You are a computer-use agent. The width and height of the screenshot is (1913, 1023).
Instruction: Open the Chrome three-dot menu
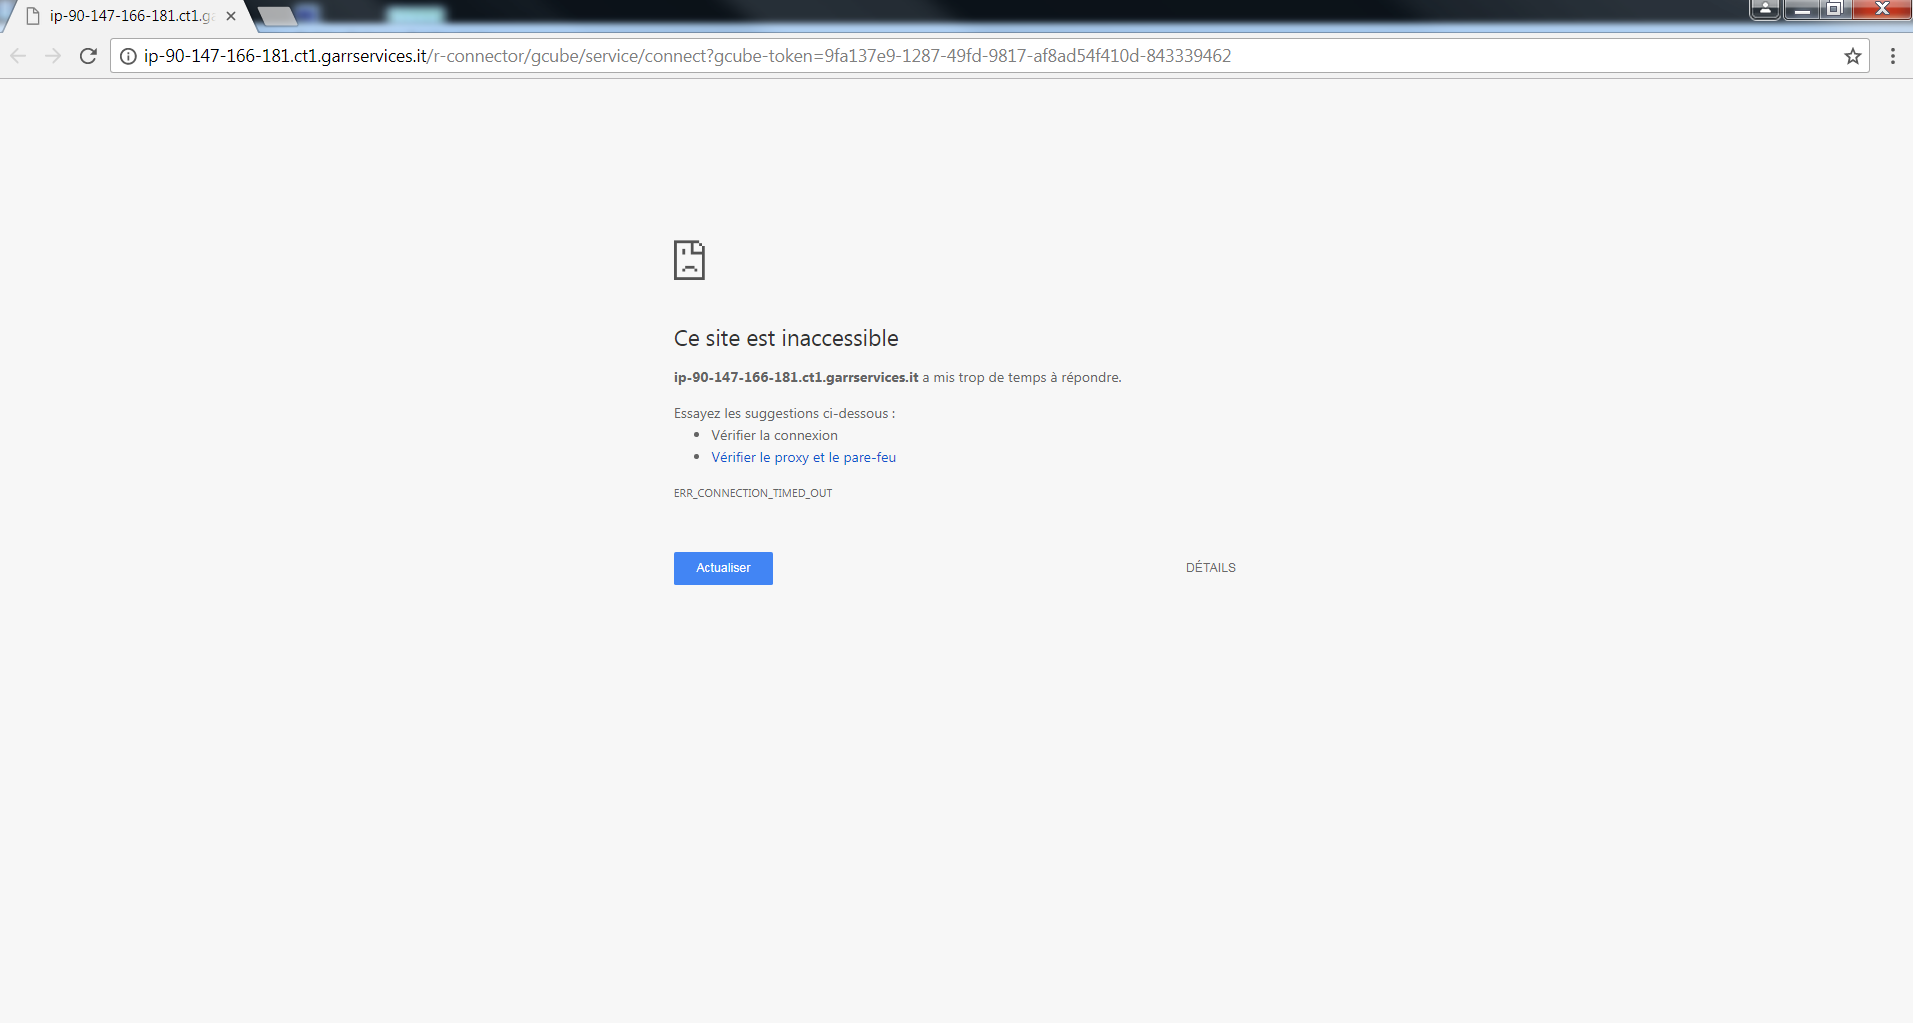point(1893,56)
